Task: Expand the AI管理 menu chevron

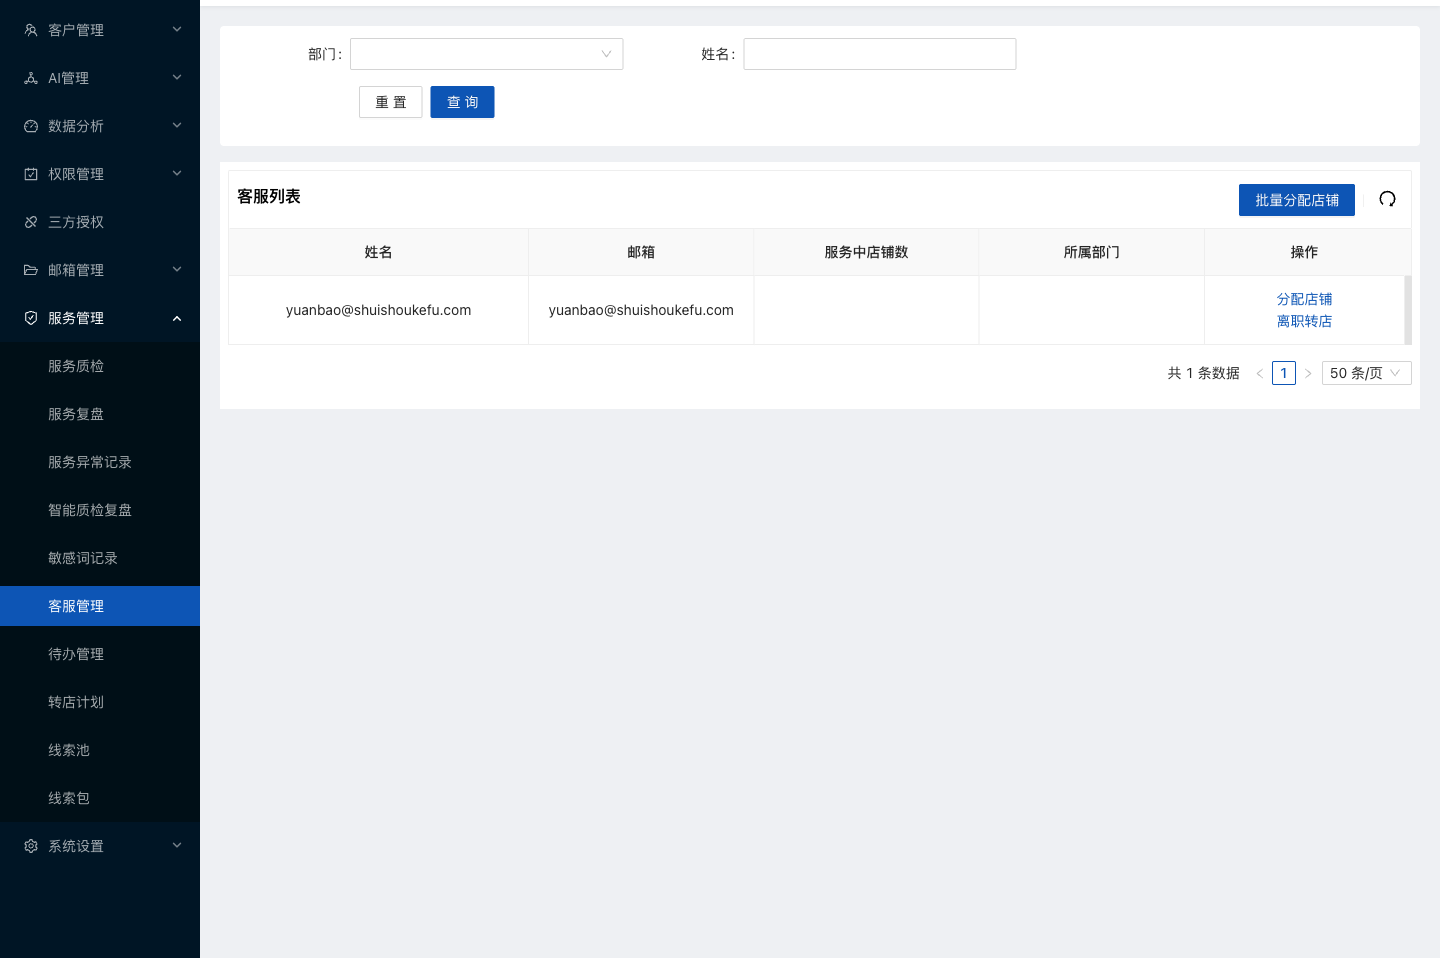Action: click(177, 78)
